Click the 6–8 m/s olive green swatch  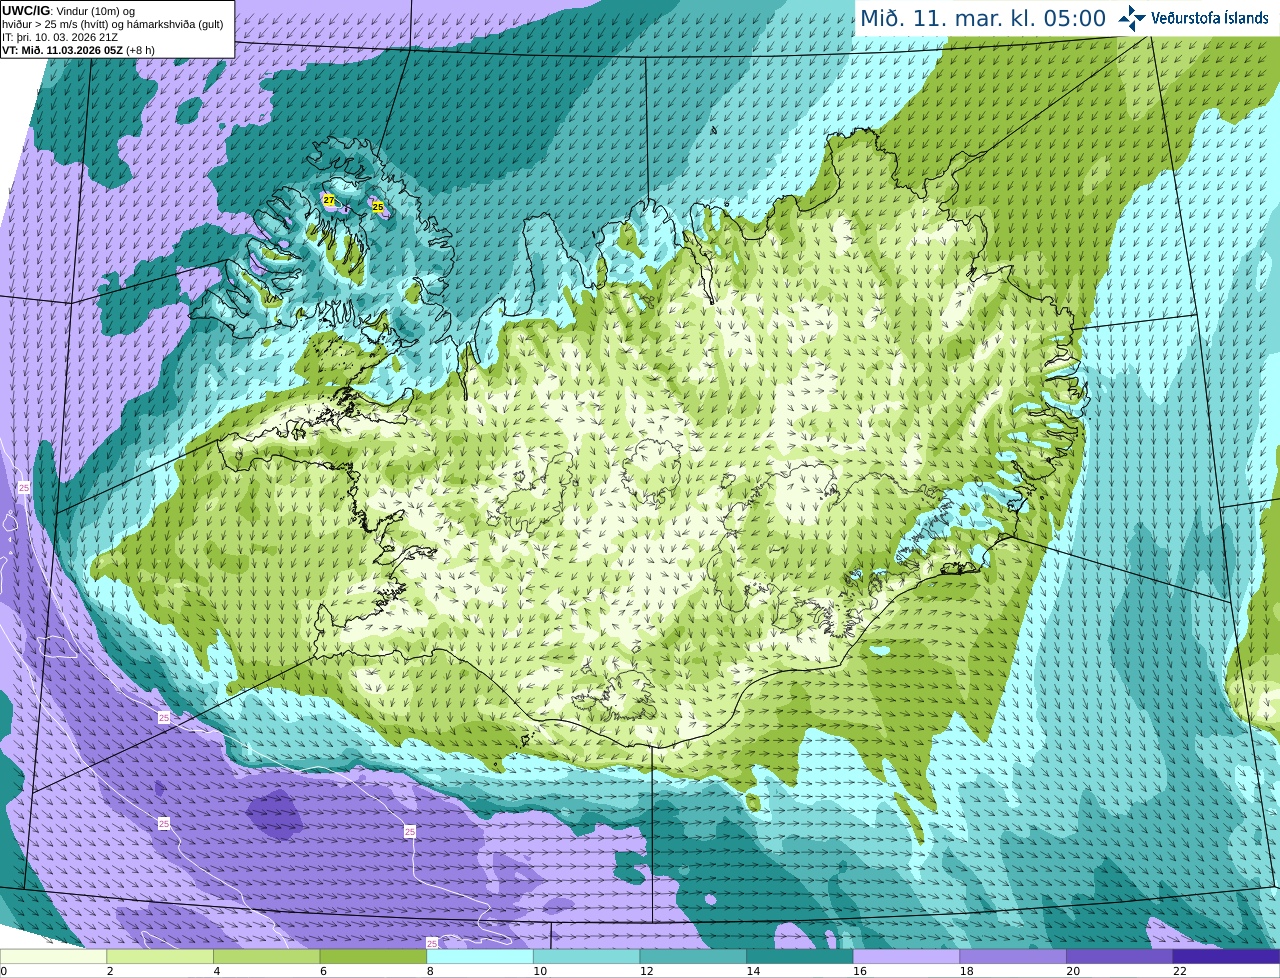coord(373,957)
